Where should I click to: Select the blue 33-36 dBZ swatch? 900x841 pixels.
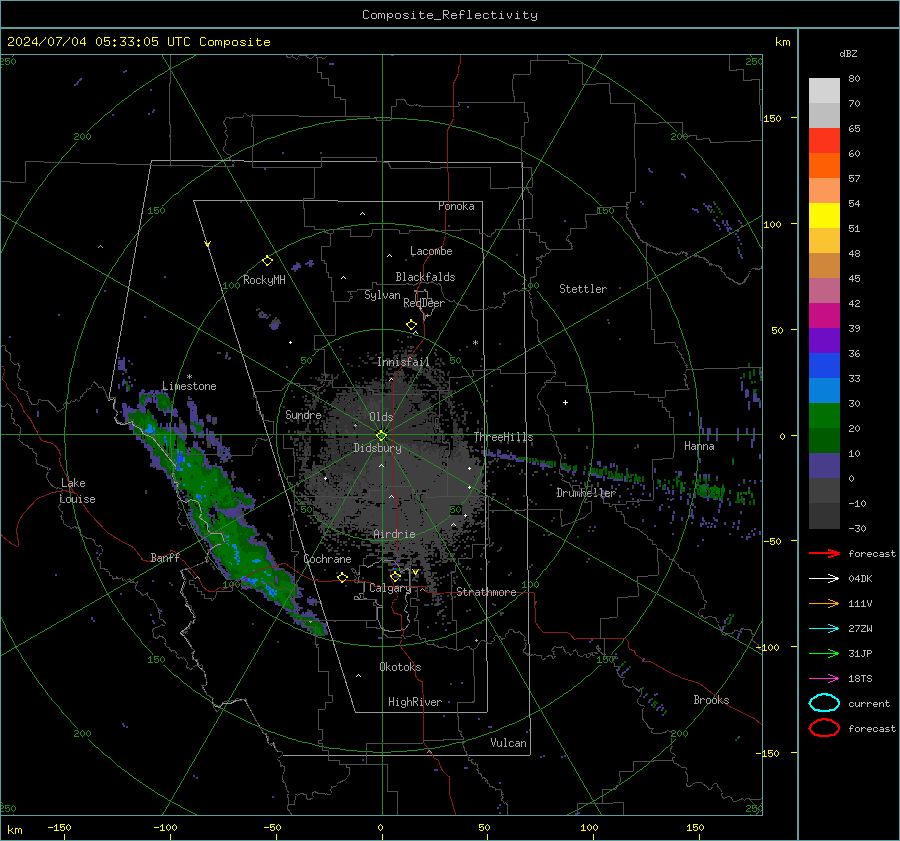coord(824,366)
